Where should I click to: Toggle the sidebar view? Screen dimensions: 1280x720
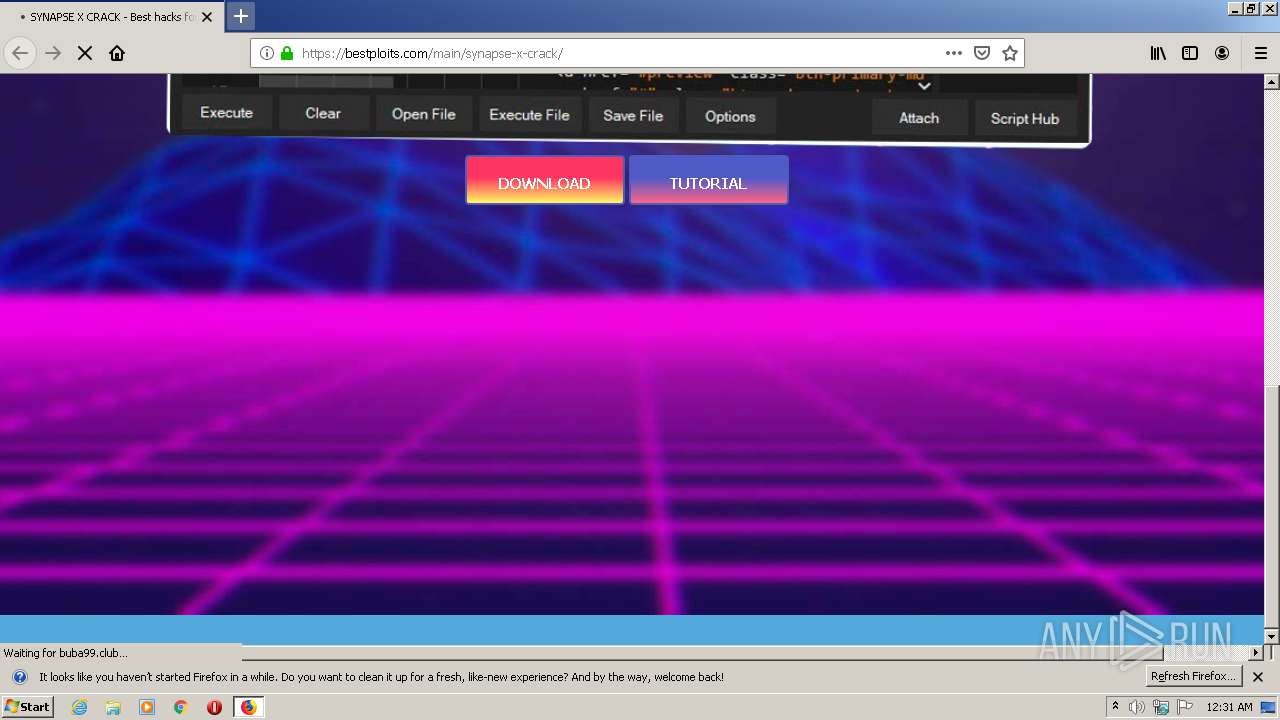pos(1190,53)
